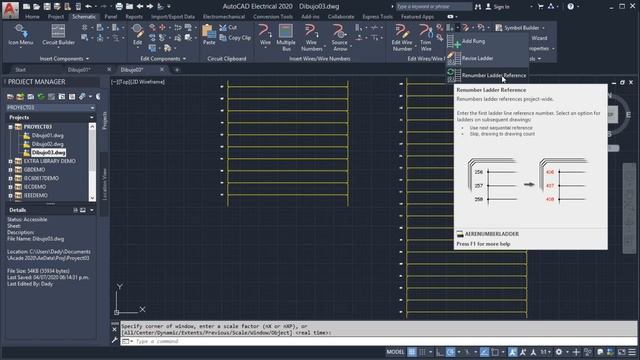
Task: Expand the EXTRA LIBRARY DEMO project node
Action: coord(10,161)
